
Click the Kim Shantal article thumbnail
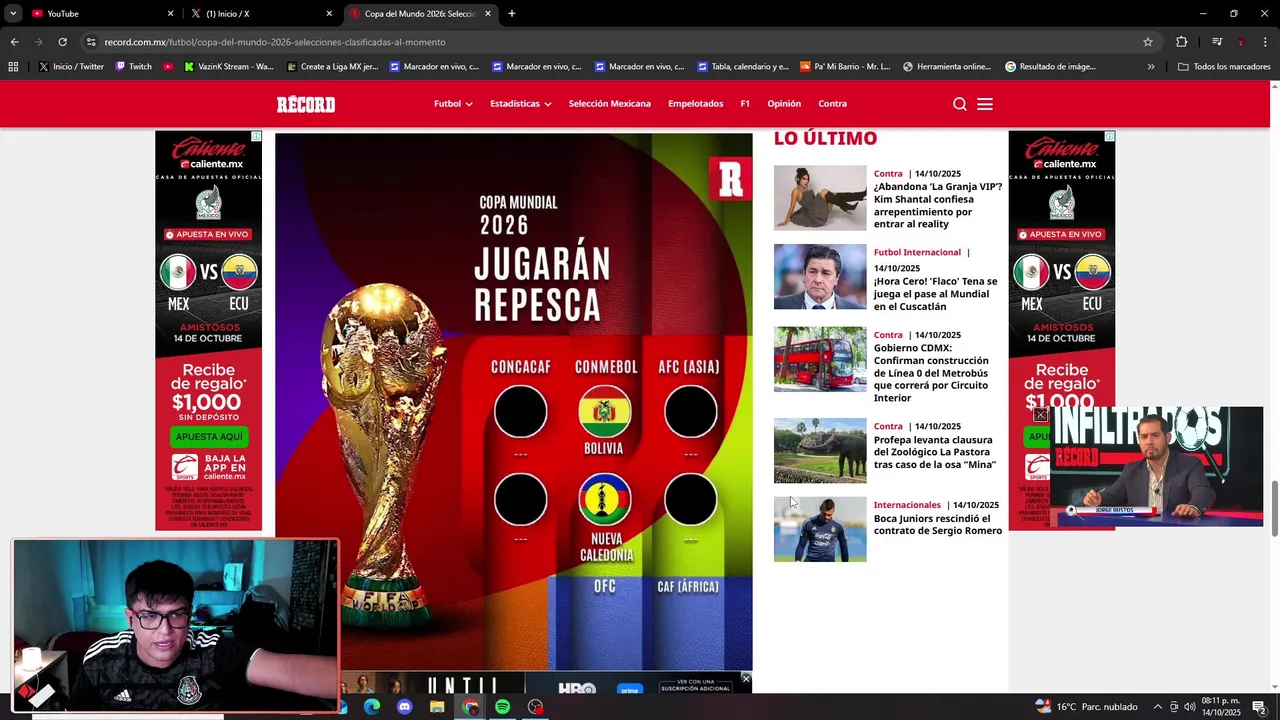820,198
